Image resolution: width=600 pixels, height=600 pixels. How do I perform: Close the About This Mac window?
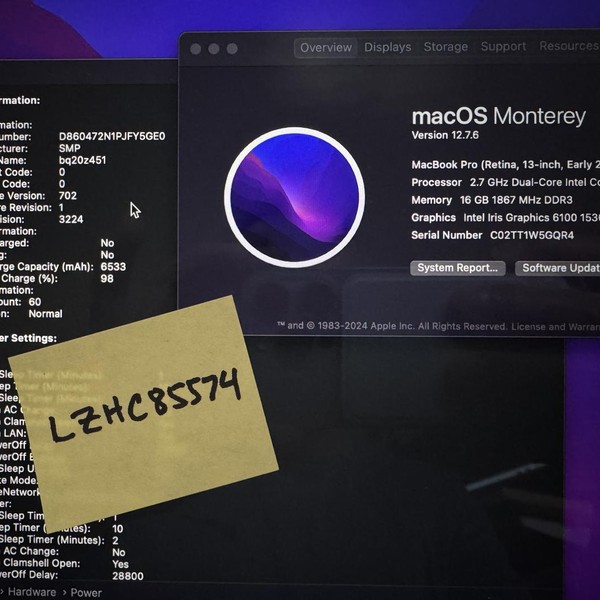point(196,49)
